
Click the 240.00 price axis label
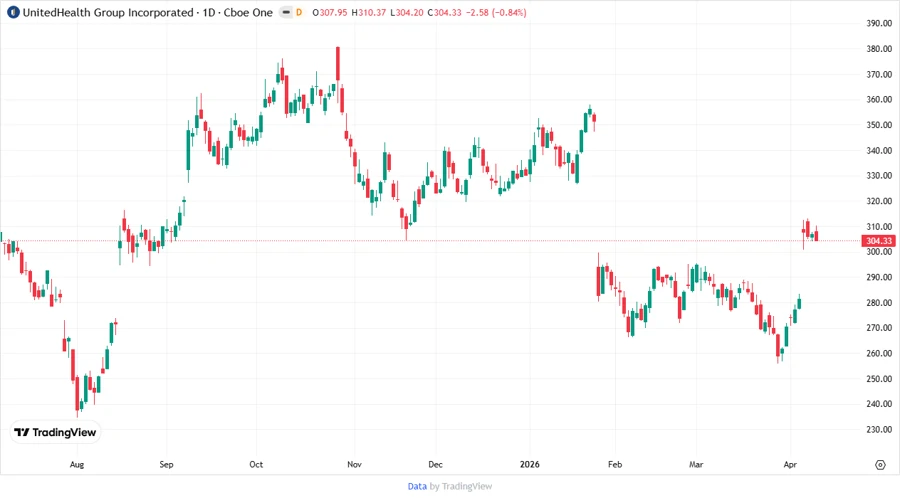point(879,404)
